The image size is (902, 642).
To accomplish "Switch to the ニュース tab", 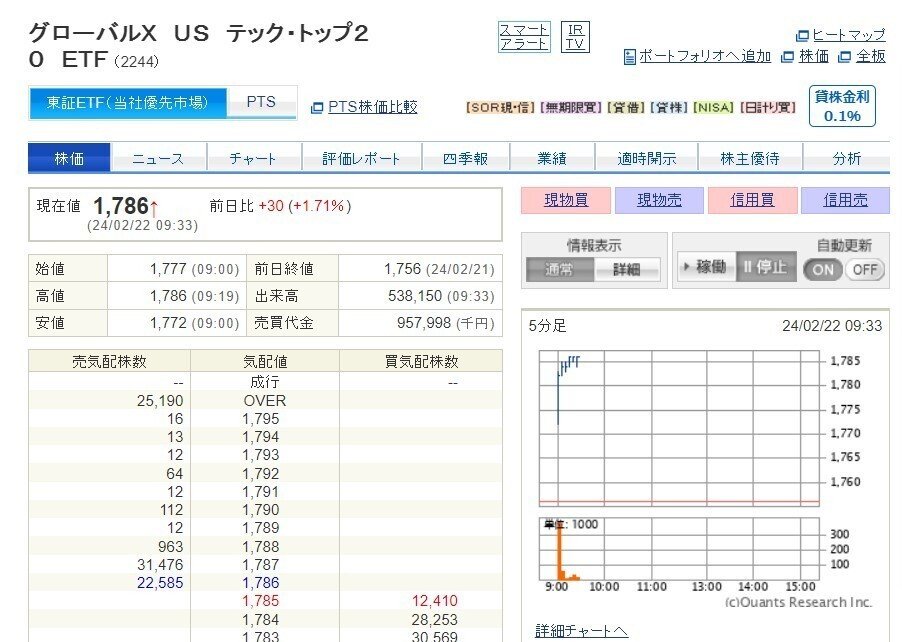I will point(158,158).
